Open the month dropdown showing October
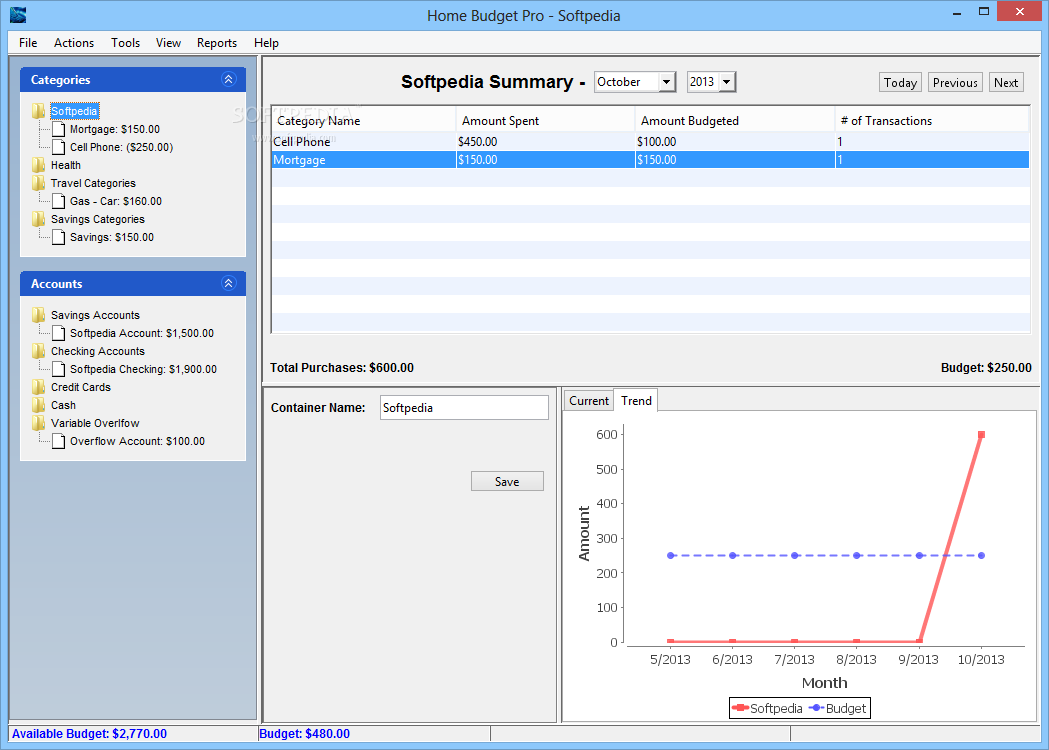This screenshot has height=750, width=1049. click(666, 82)
